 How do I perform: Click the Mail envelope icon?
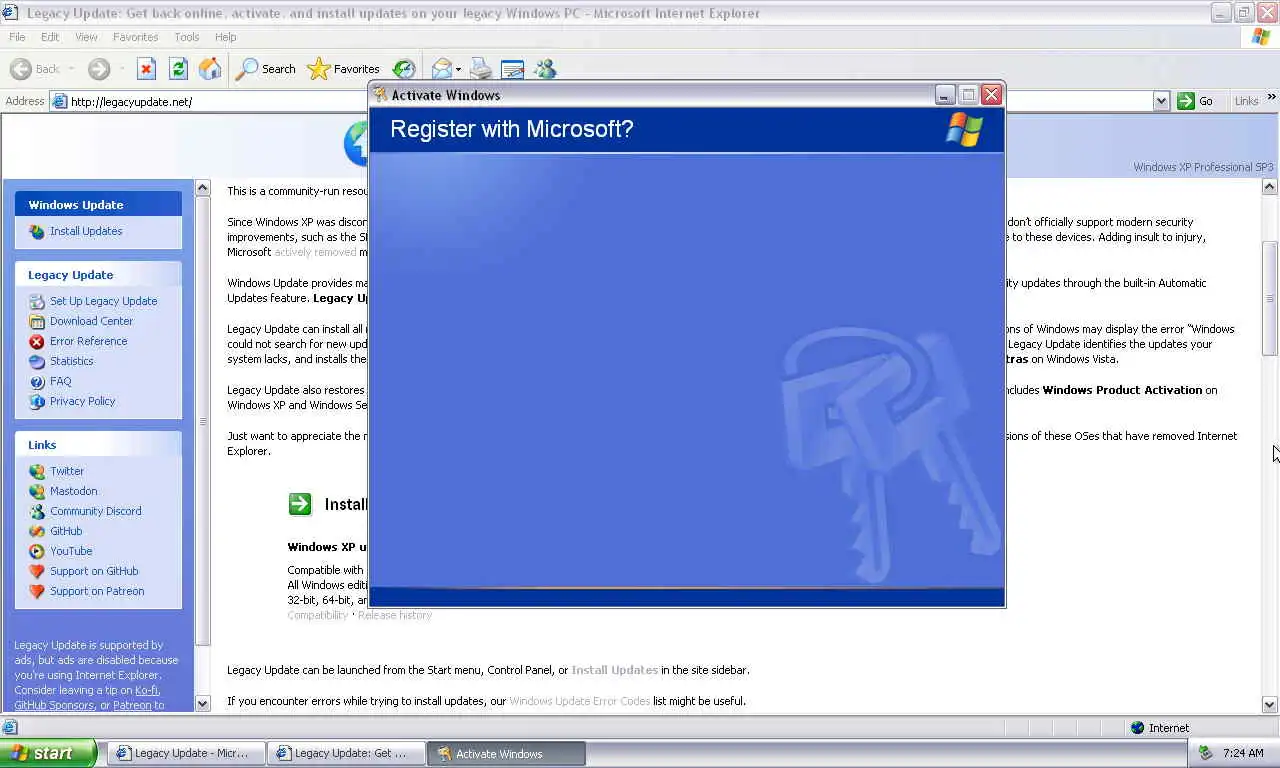(441, 69)
